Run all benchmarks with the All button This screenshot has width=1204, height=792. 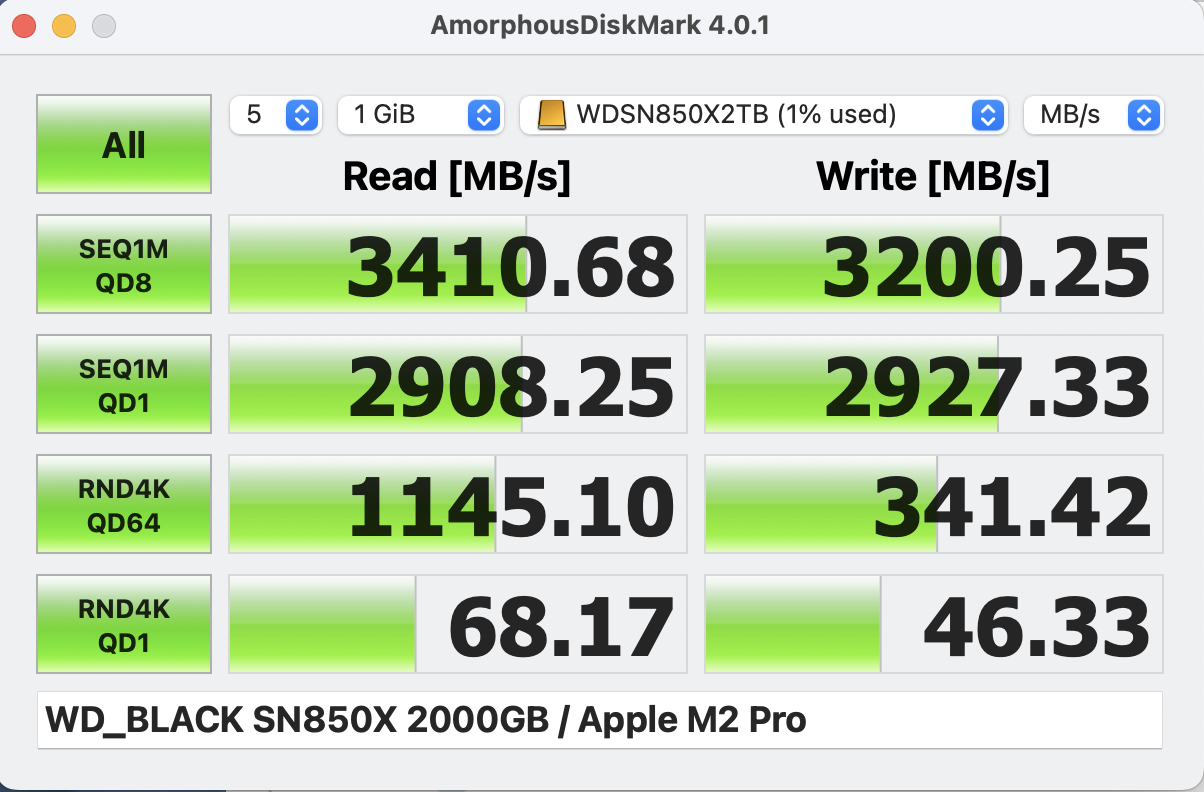tap(124, 144)
